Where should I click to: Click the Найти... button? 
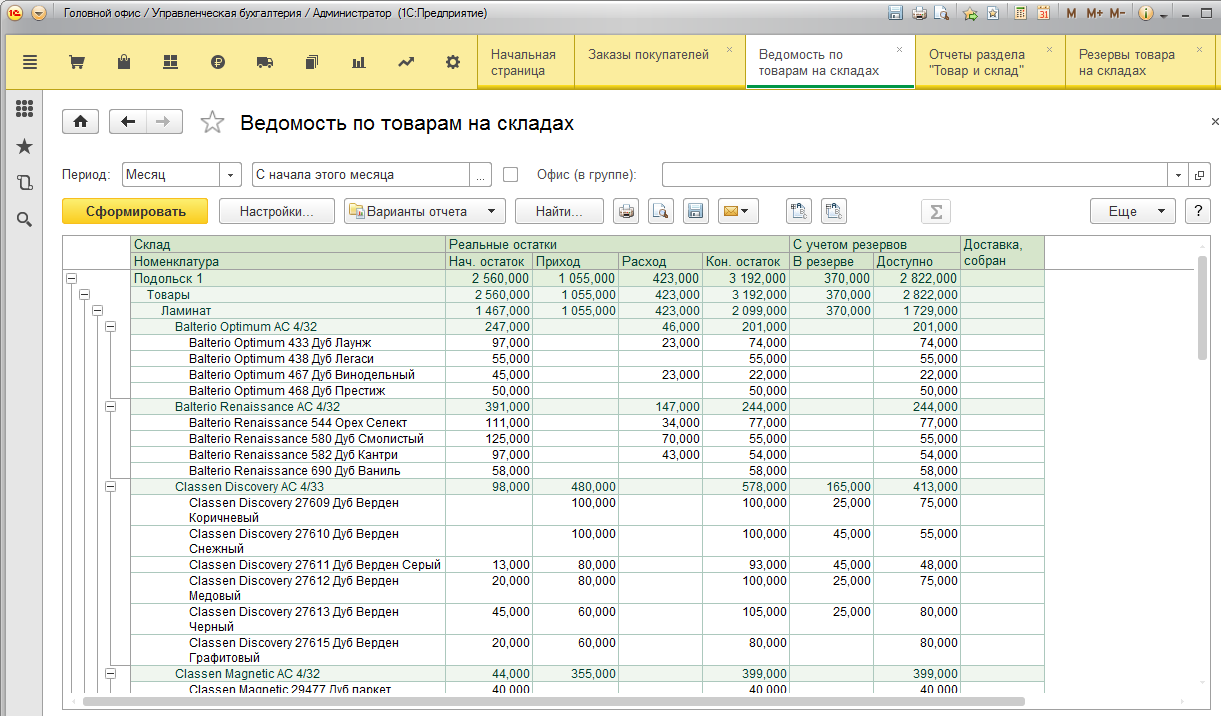(559, 211)
